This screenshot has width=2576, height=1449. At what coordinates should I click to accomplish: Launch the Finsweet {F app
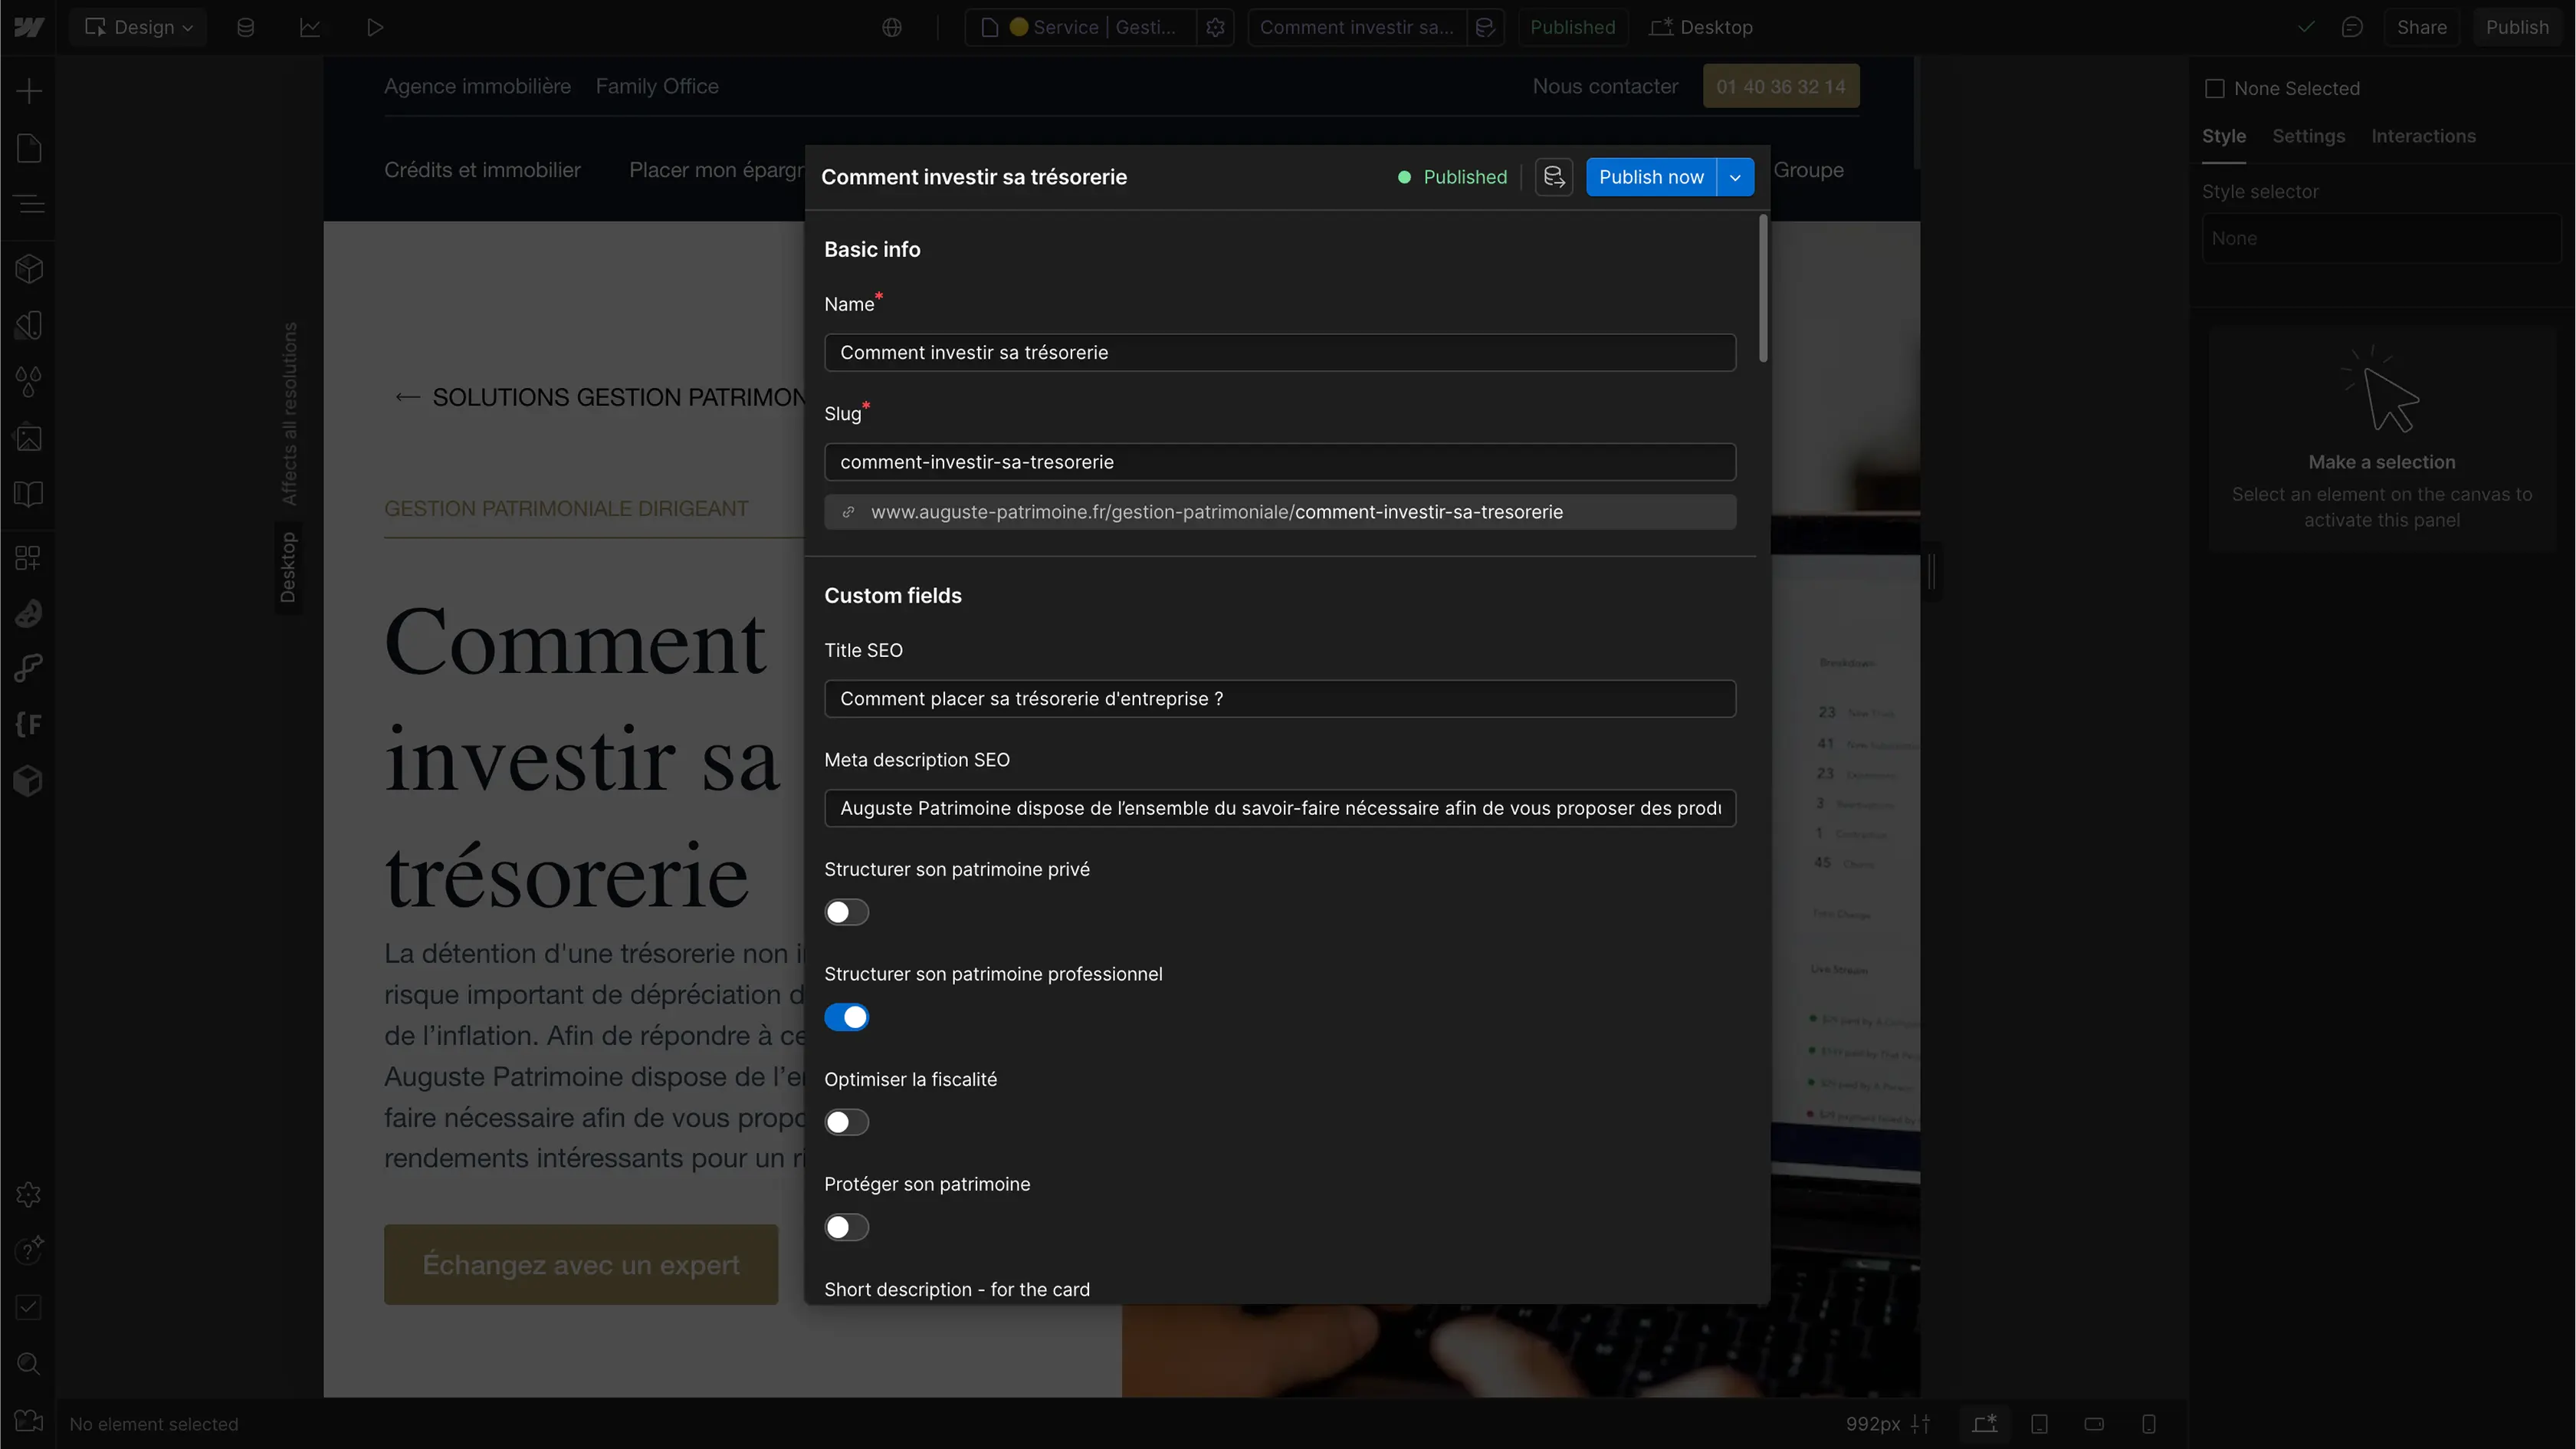[x=28, y=724]
